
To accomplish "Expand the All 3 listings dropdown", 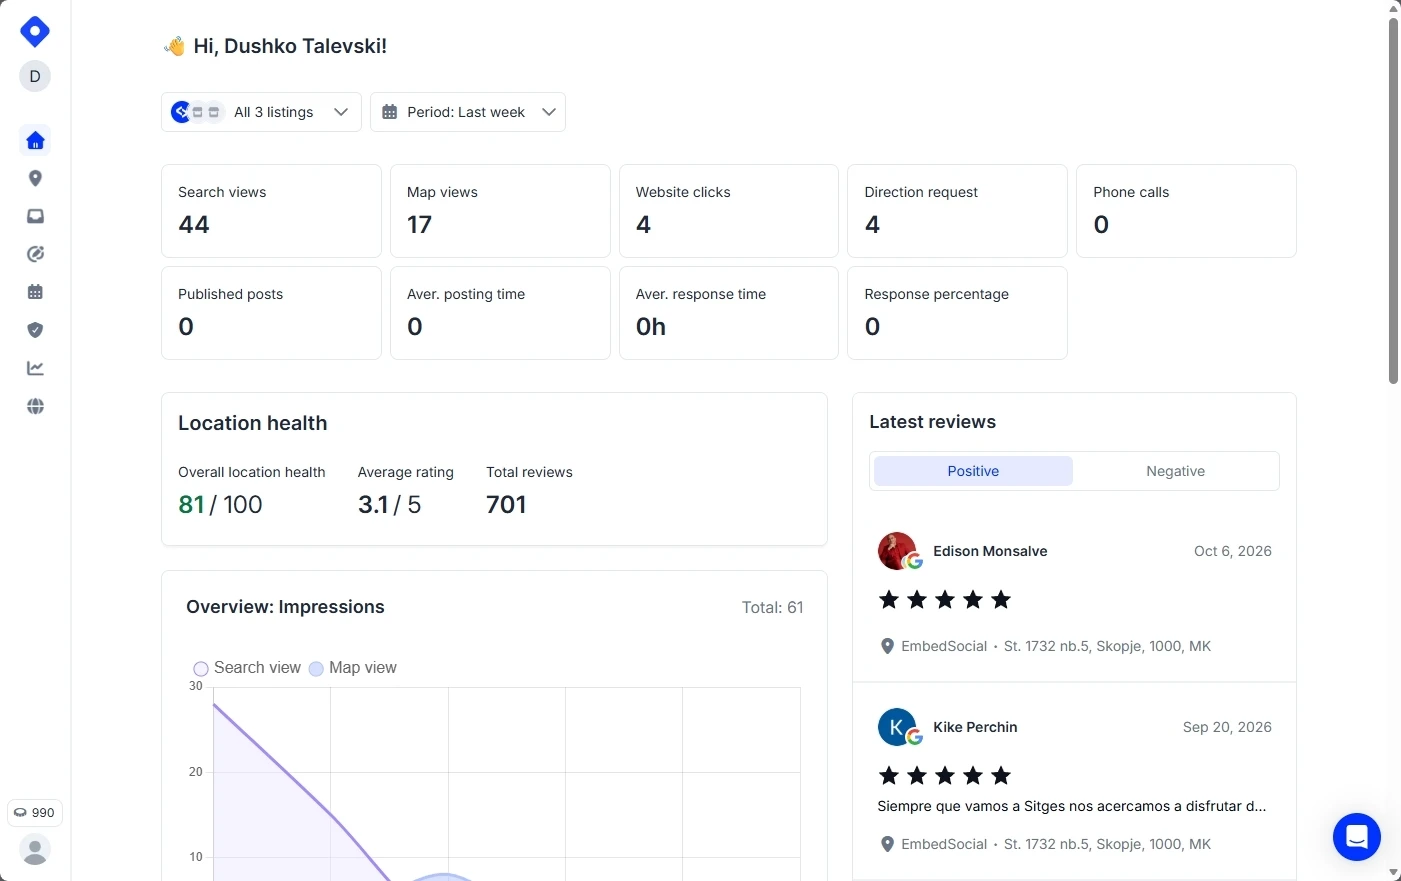I will [261, 112].
